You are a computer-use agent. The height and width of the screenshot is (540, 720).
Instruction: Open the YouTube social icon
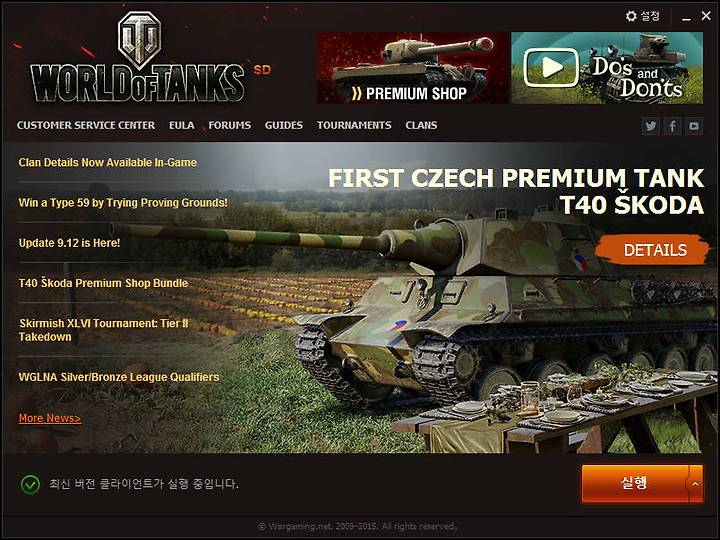[x=694, y=126]
